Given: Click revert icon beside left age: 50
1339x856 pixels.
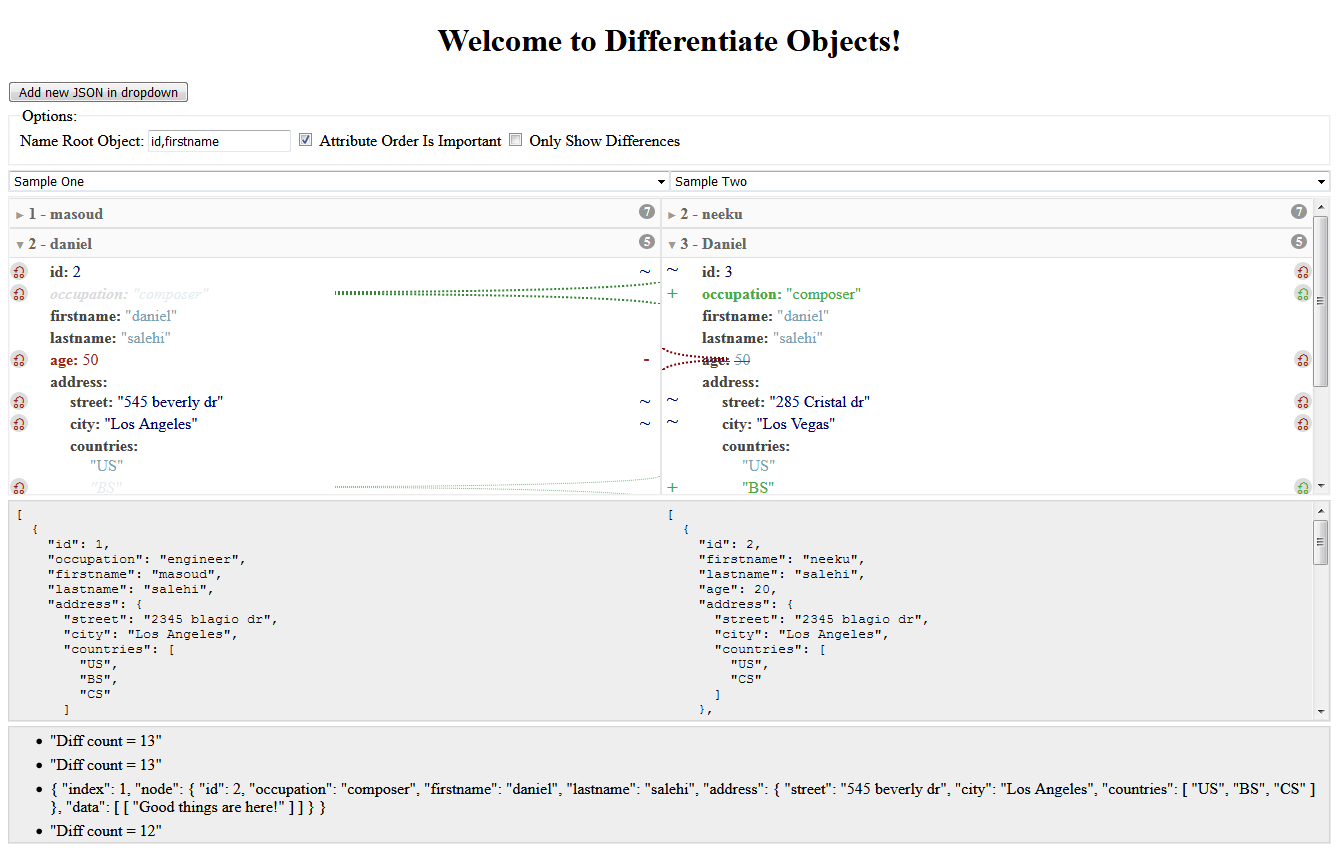Looking at the screenshot, I should click(19, 360).
